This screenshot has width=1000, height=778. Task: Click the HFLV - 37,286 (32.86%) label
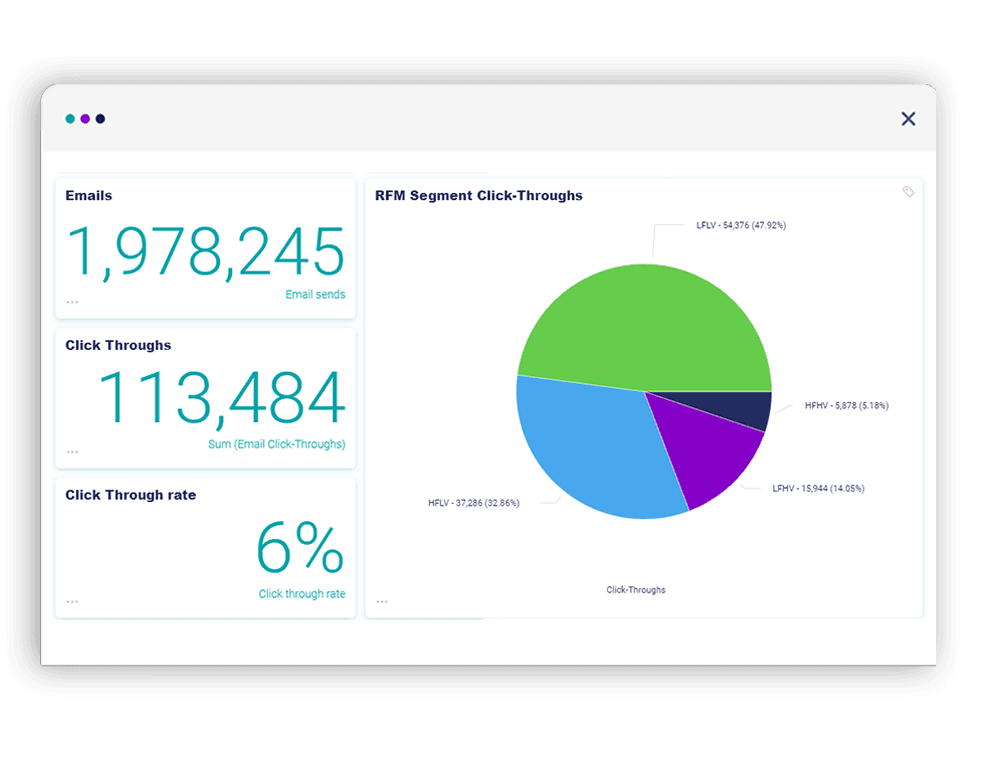pyautogui.click(x=473, y=503)
